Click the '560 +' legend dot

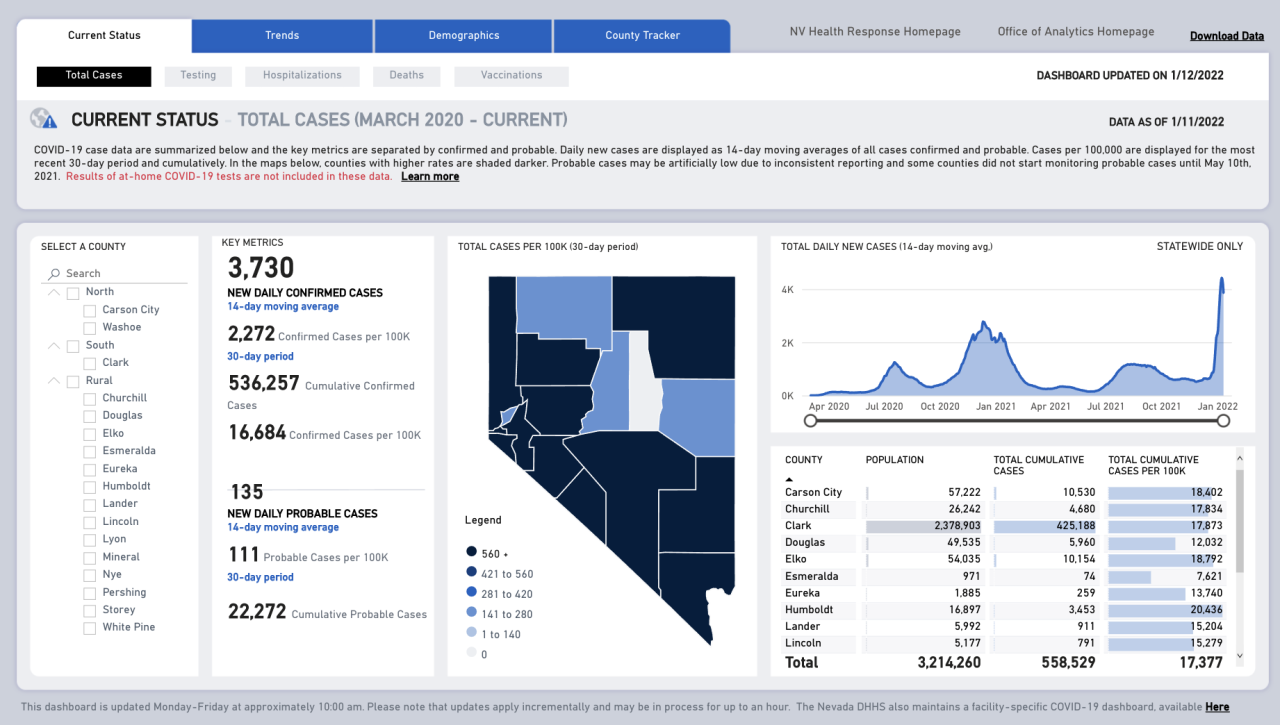point(471,552)
